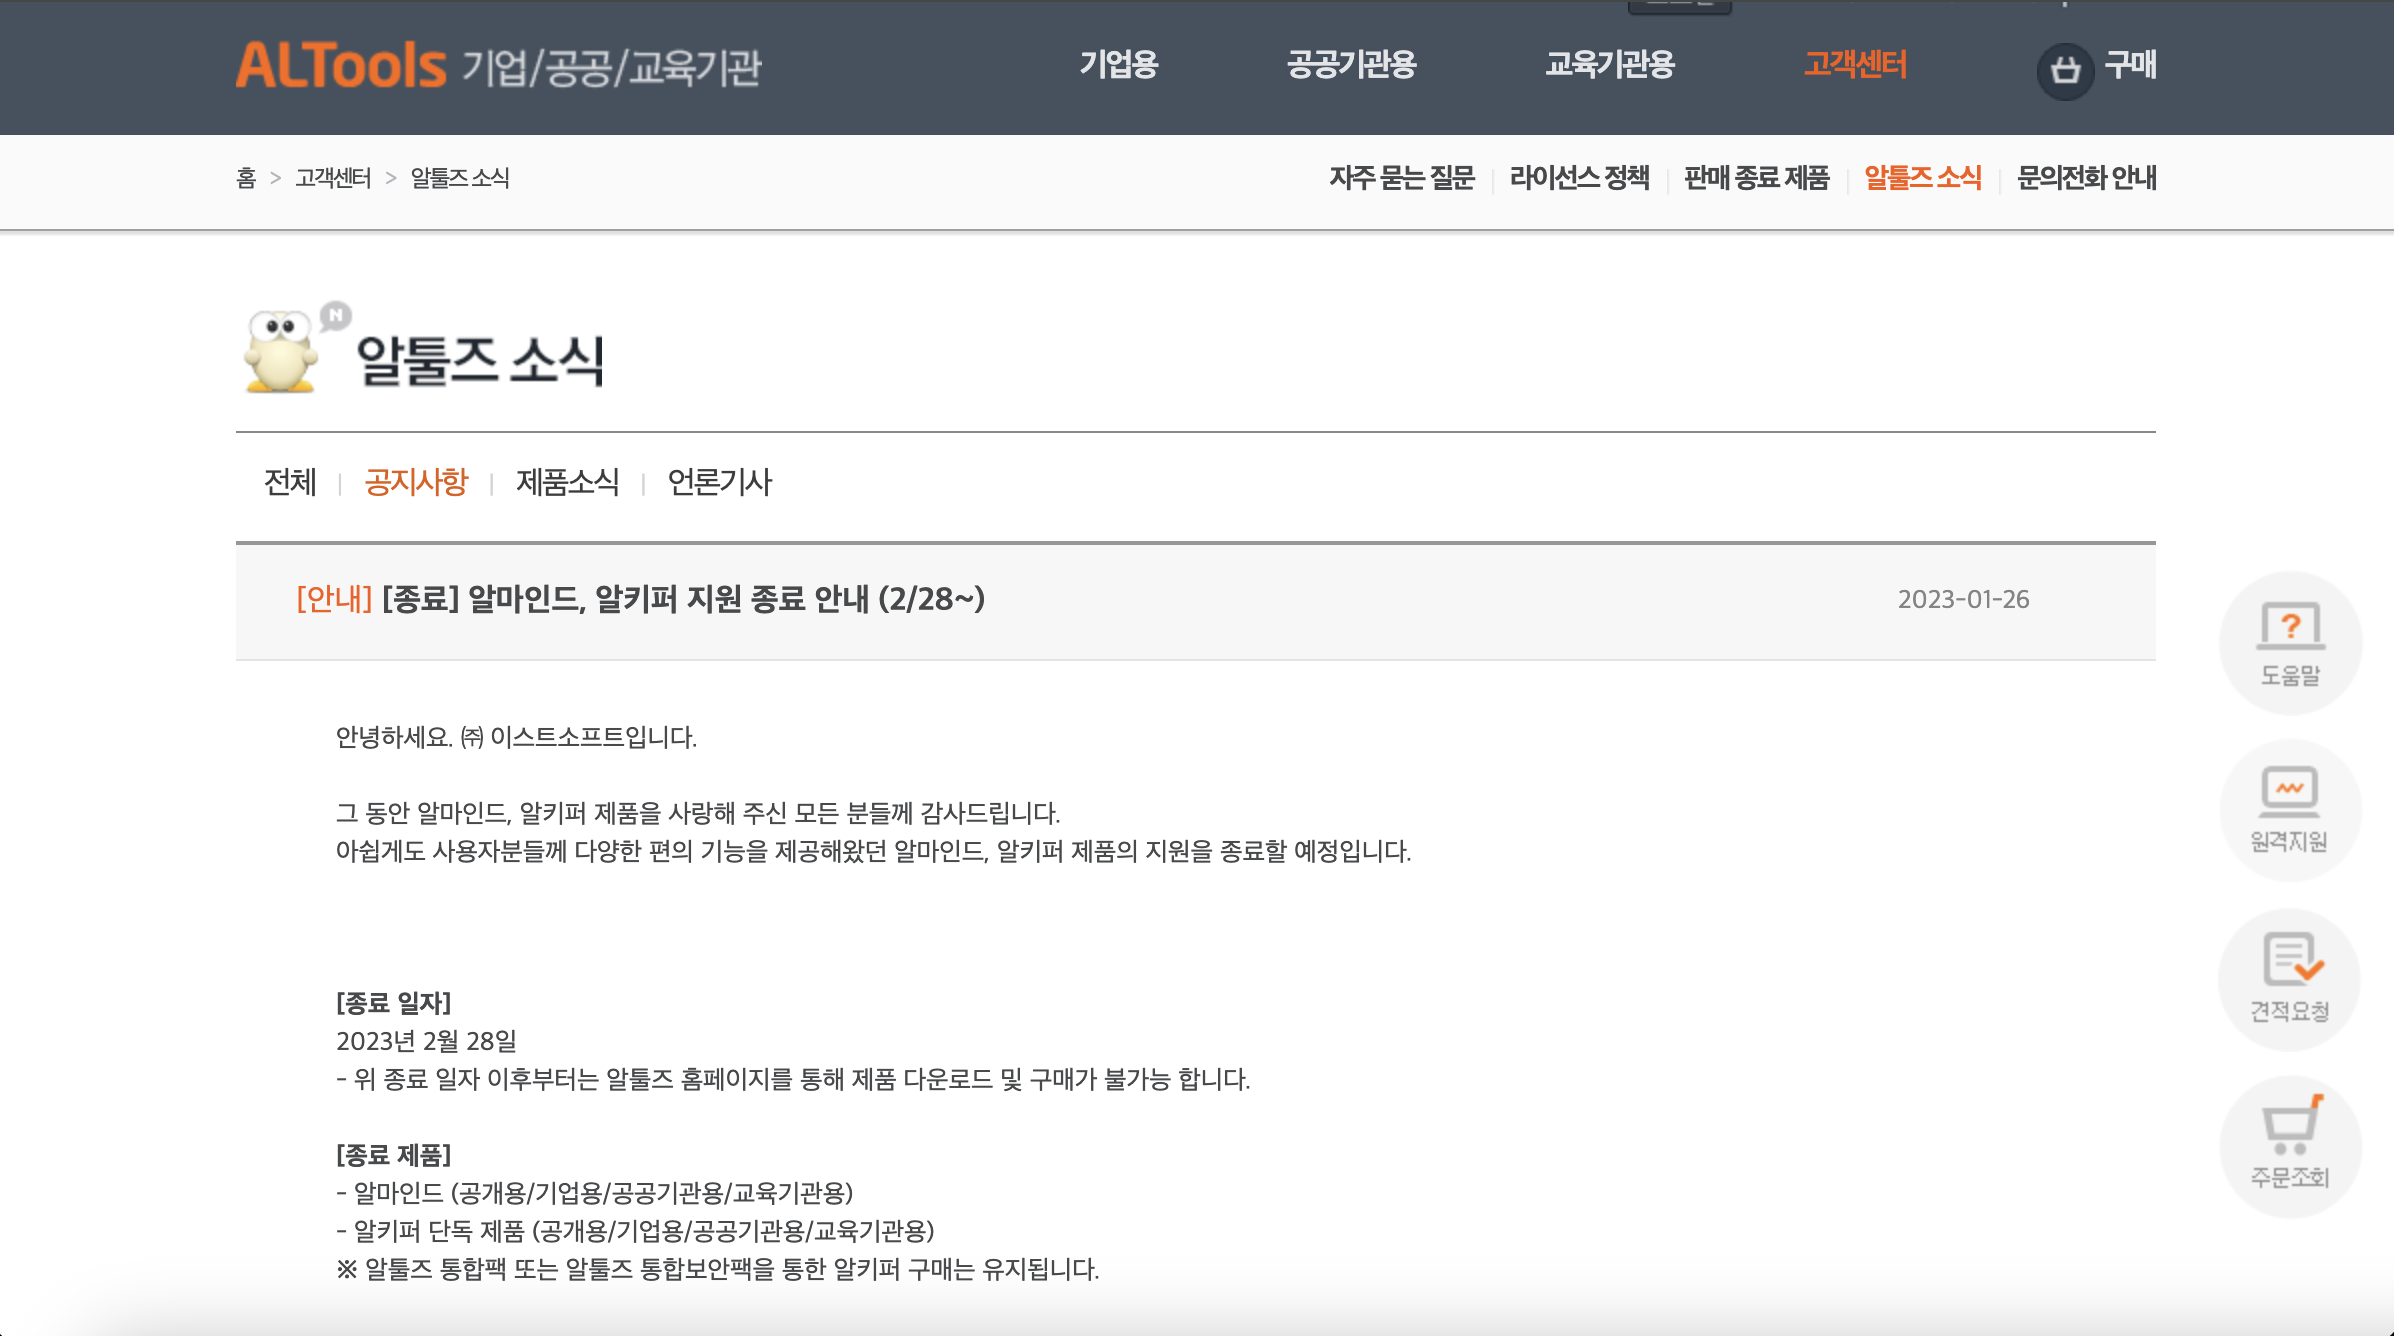Click the 구매 text link in header
The width and height of the screenshot is (2394, 1336).
coord(2131,66)
